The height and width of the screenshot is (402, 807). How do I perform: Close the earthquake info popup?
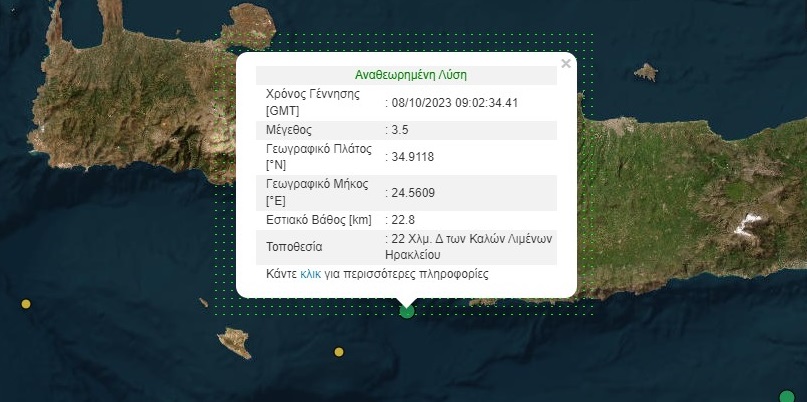click(x=566, y=64)
